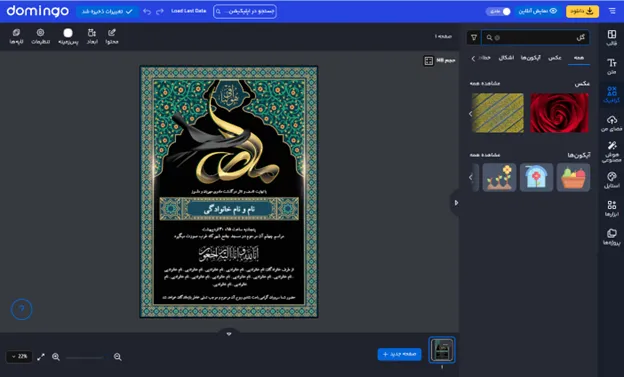Click the file size (حجم) MB indicator icon

click(429, 61)
